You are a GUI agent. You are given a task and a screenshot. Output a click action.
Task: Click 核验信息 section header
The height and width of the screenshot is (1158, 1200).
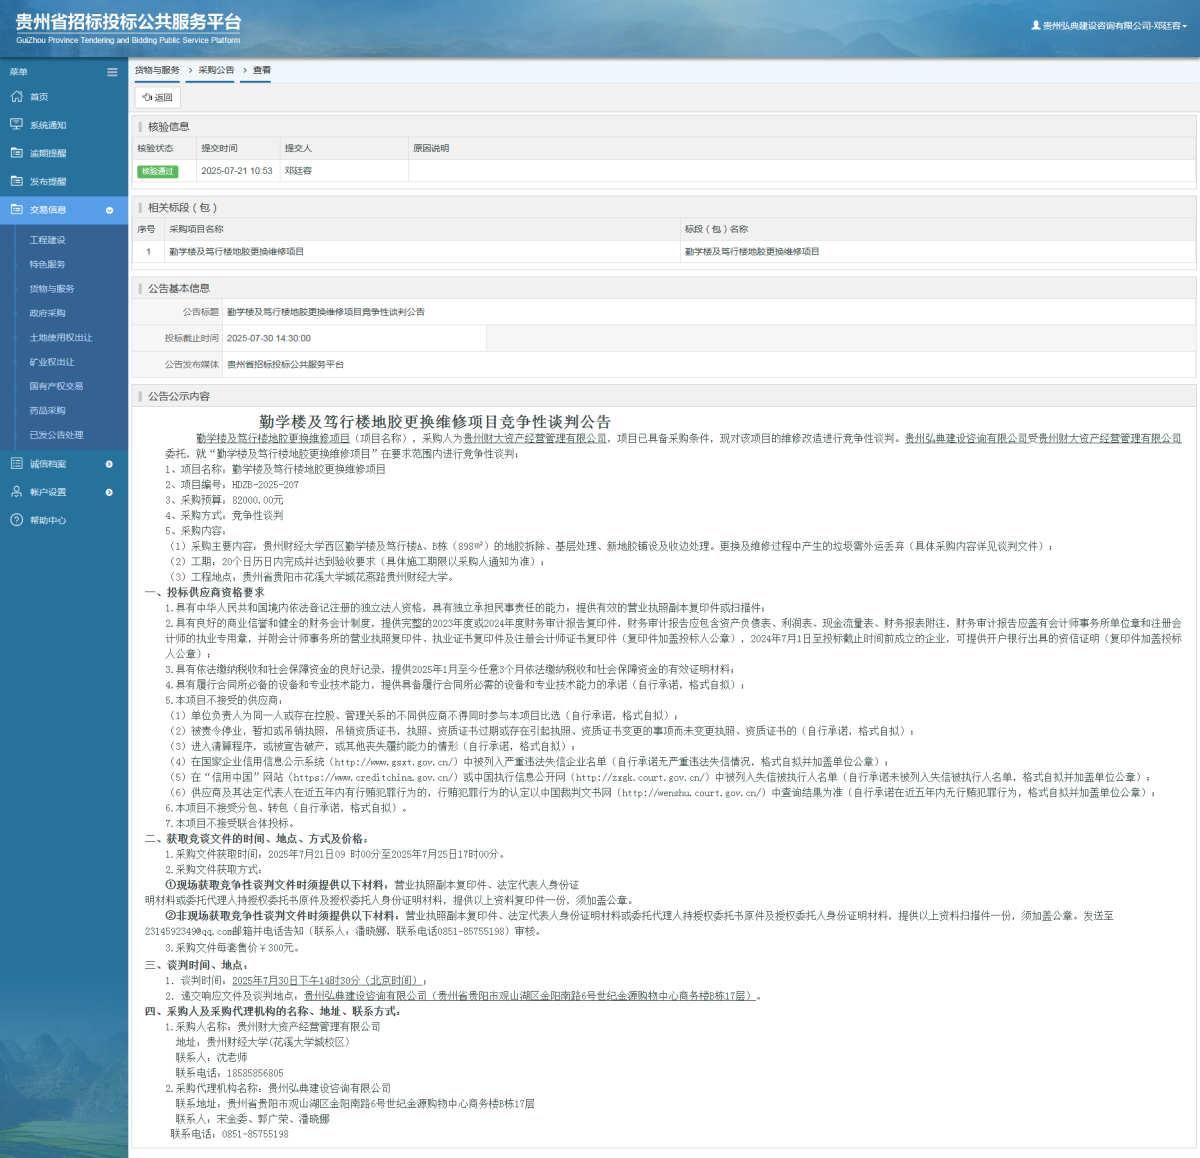click(x=168, y=127)
